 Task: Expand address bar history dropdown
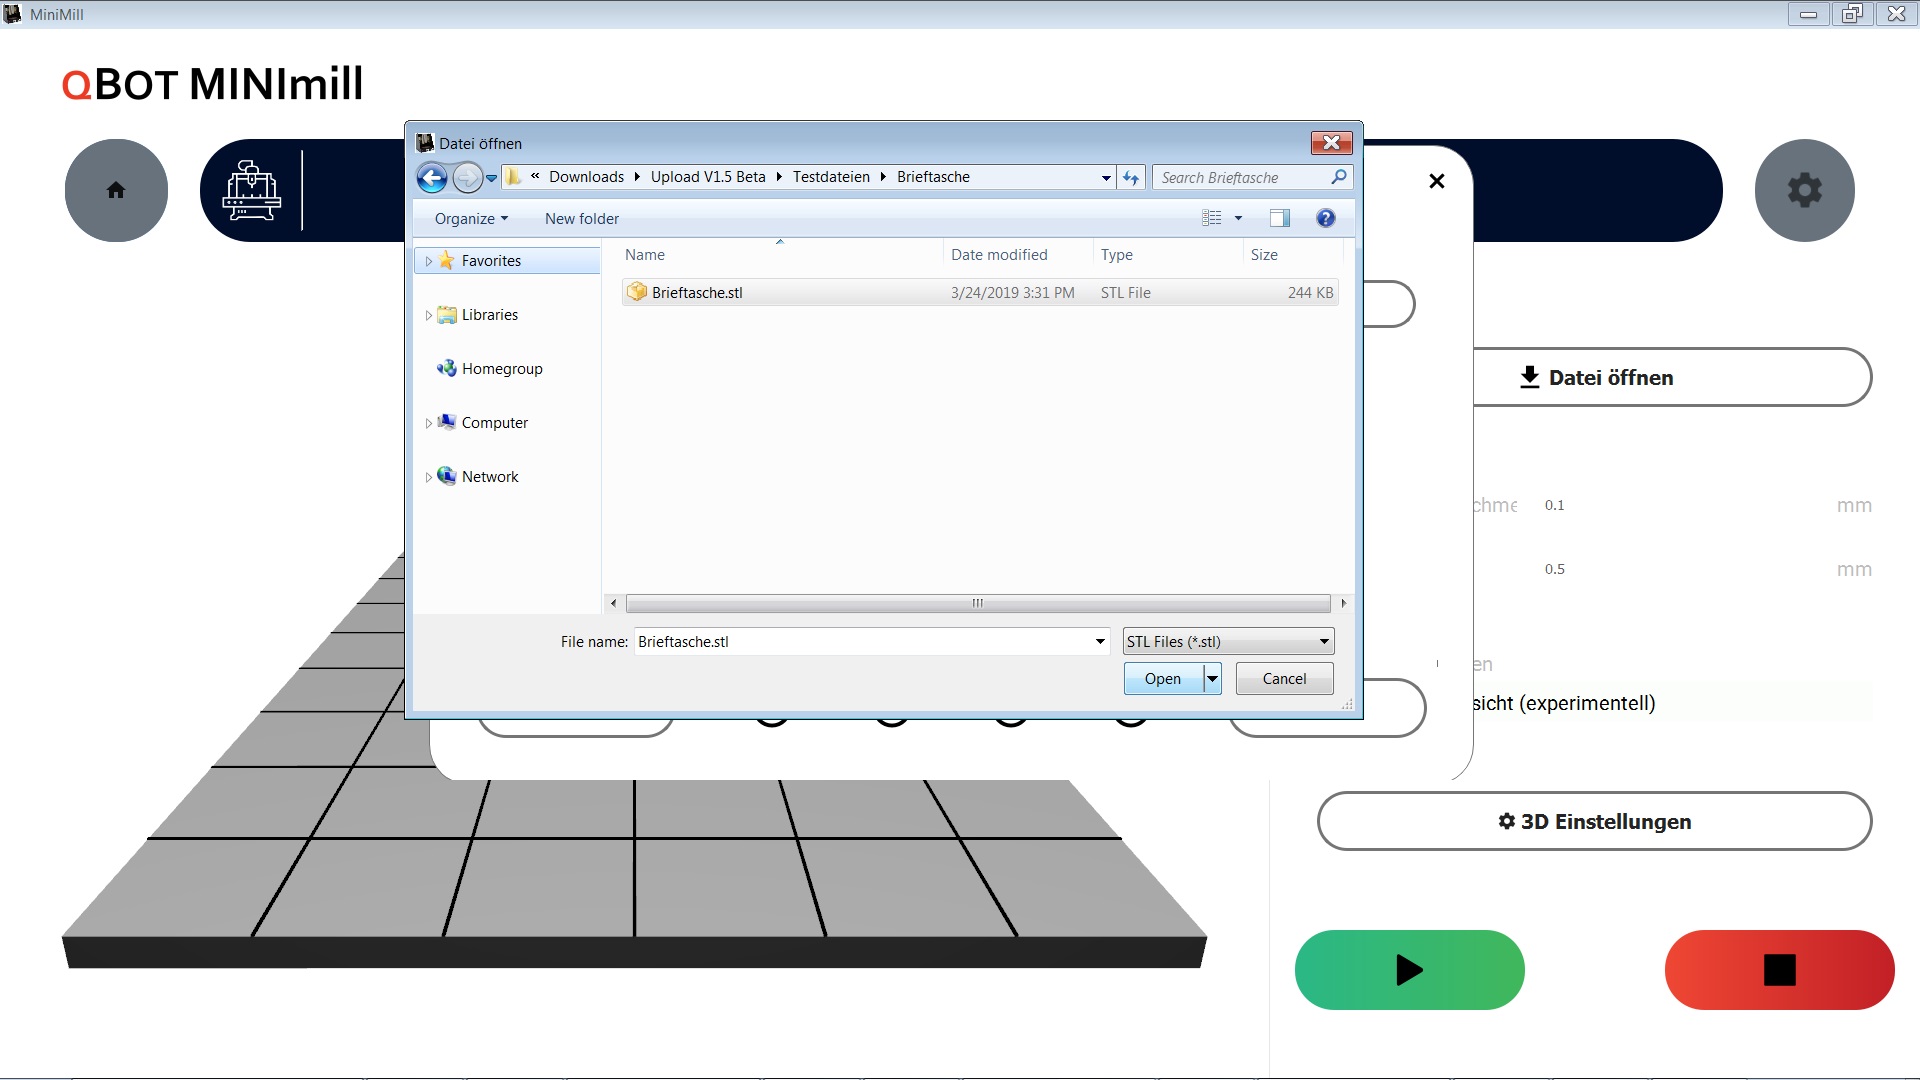click(x=1105, y=178)
